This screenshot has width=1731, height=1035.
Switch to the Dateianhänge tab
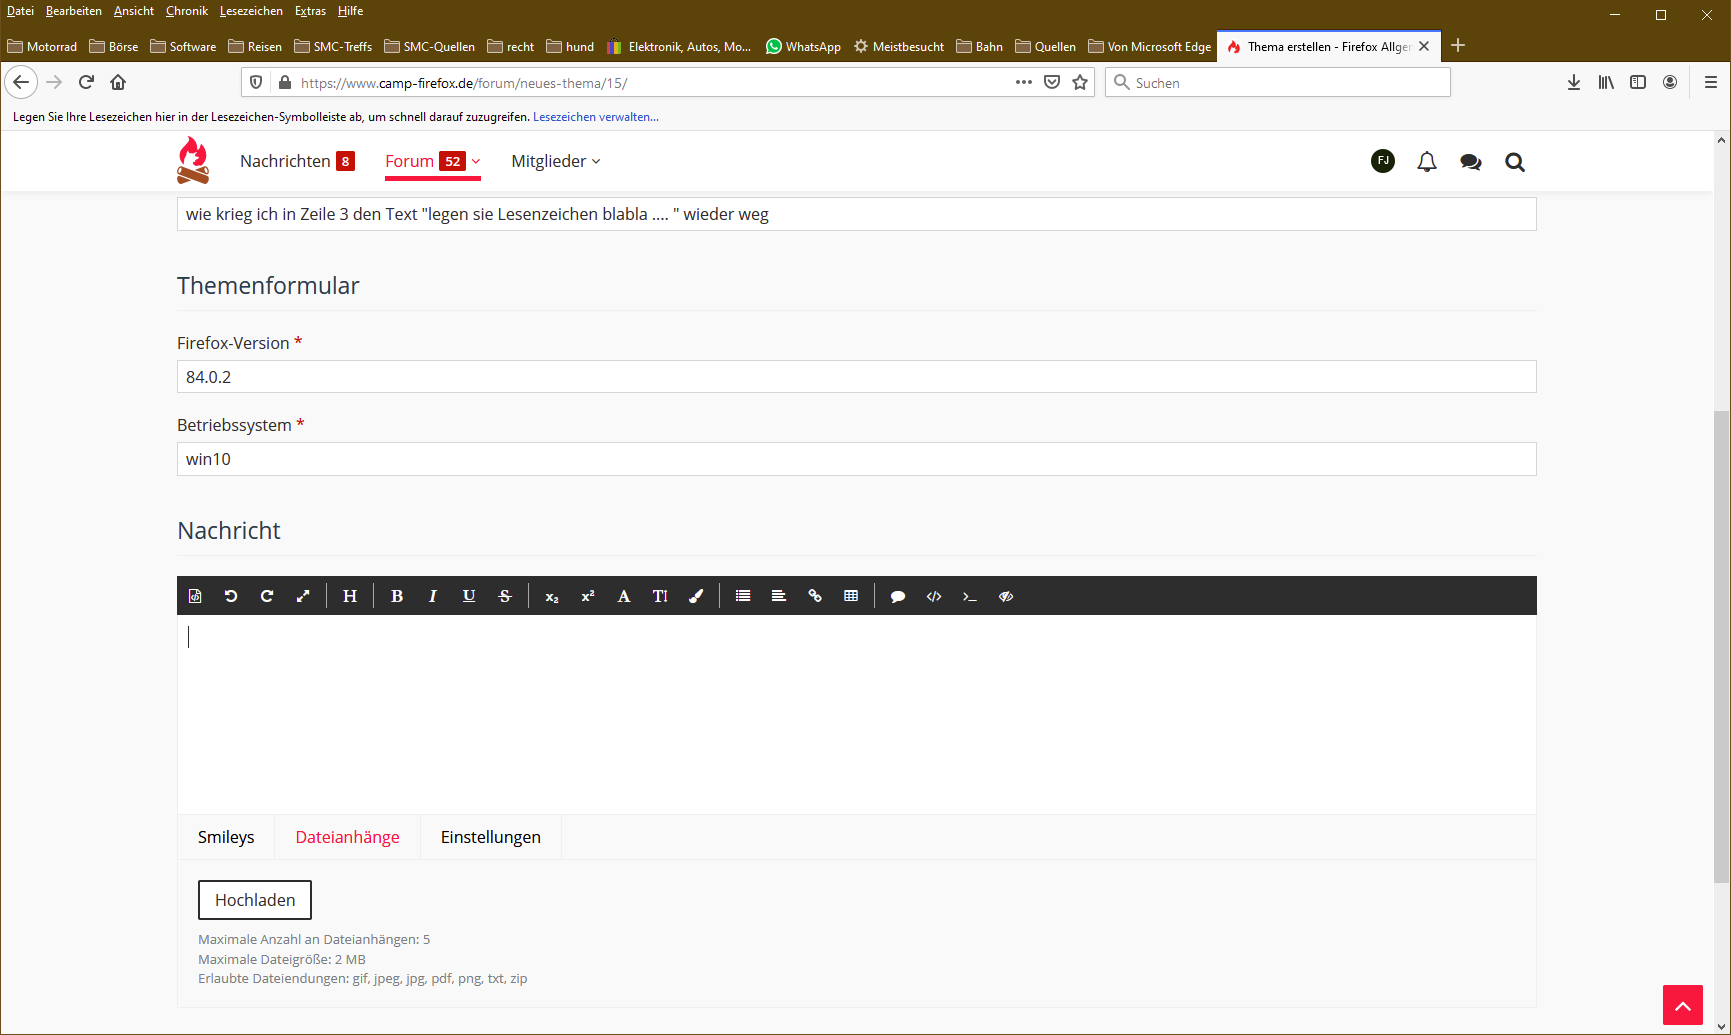pyautogui.click(x=348, y=837)
